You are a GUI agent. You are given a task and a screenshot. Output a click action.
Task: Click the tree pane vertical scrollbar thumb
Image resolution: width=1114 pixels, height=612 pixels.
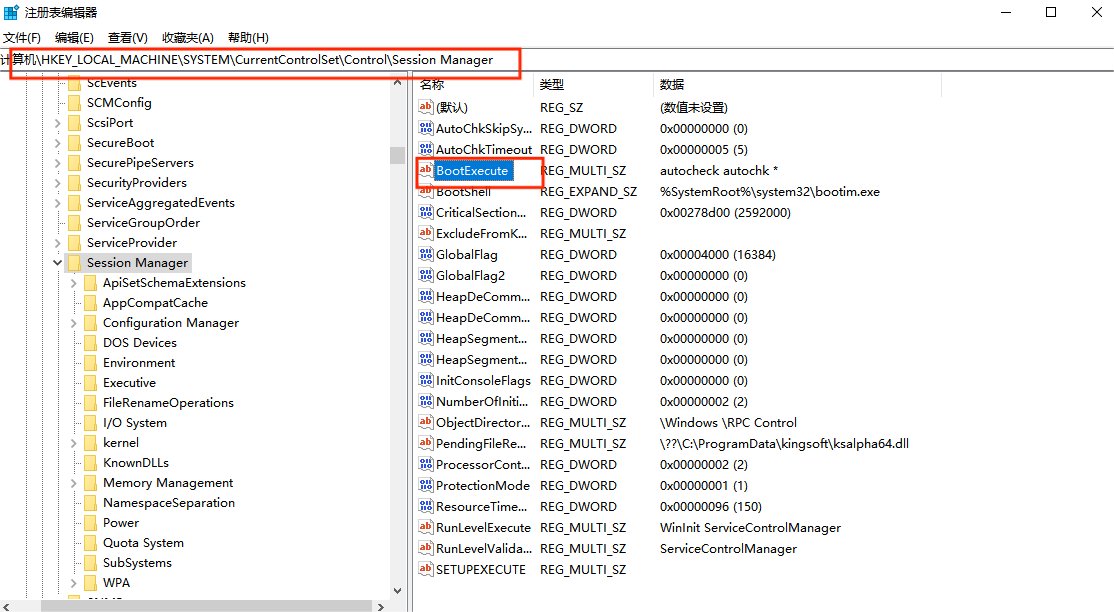[x=397, y=154]
